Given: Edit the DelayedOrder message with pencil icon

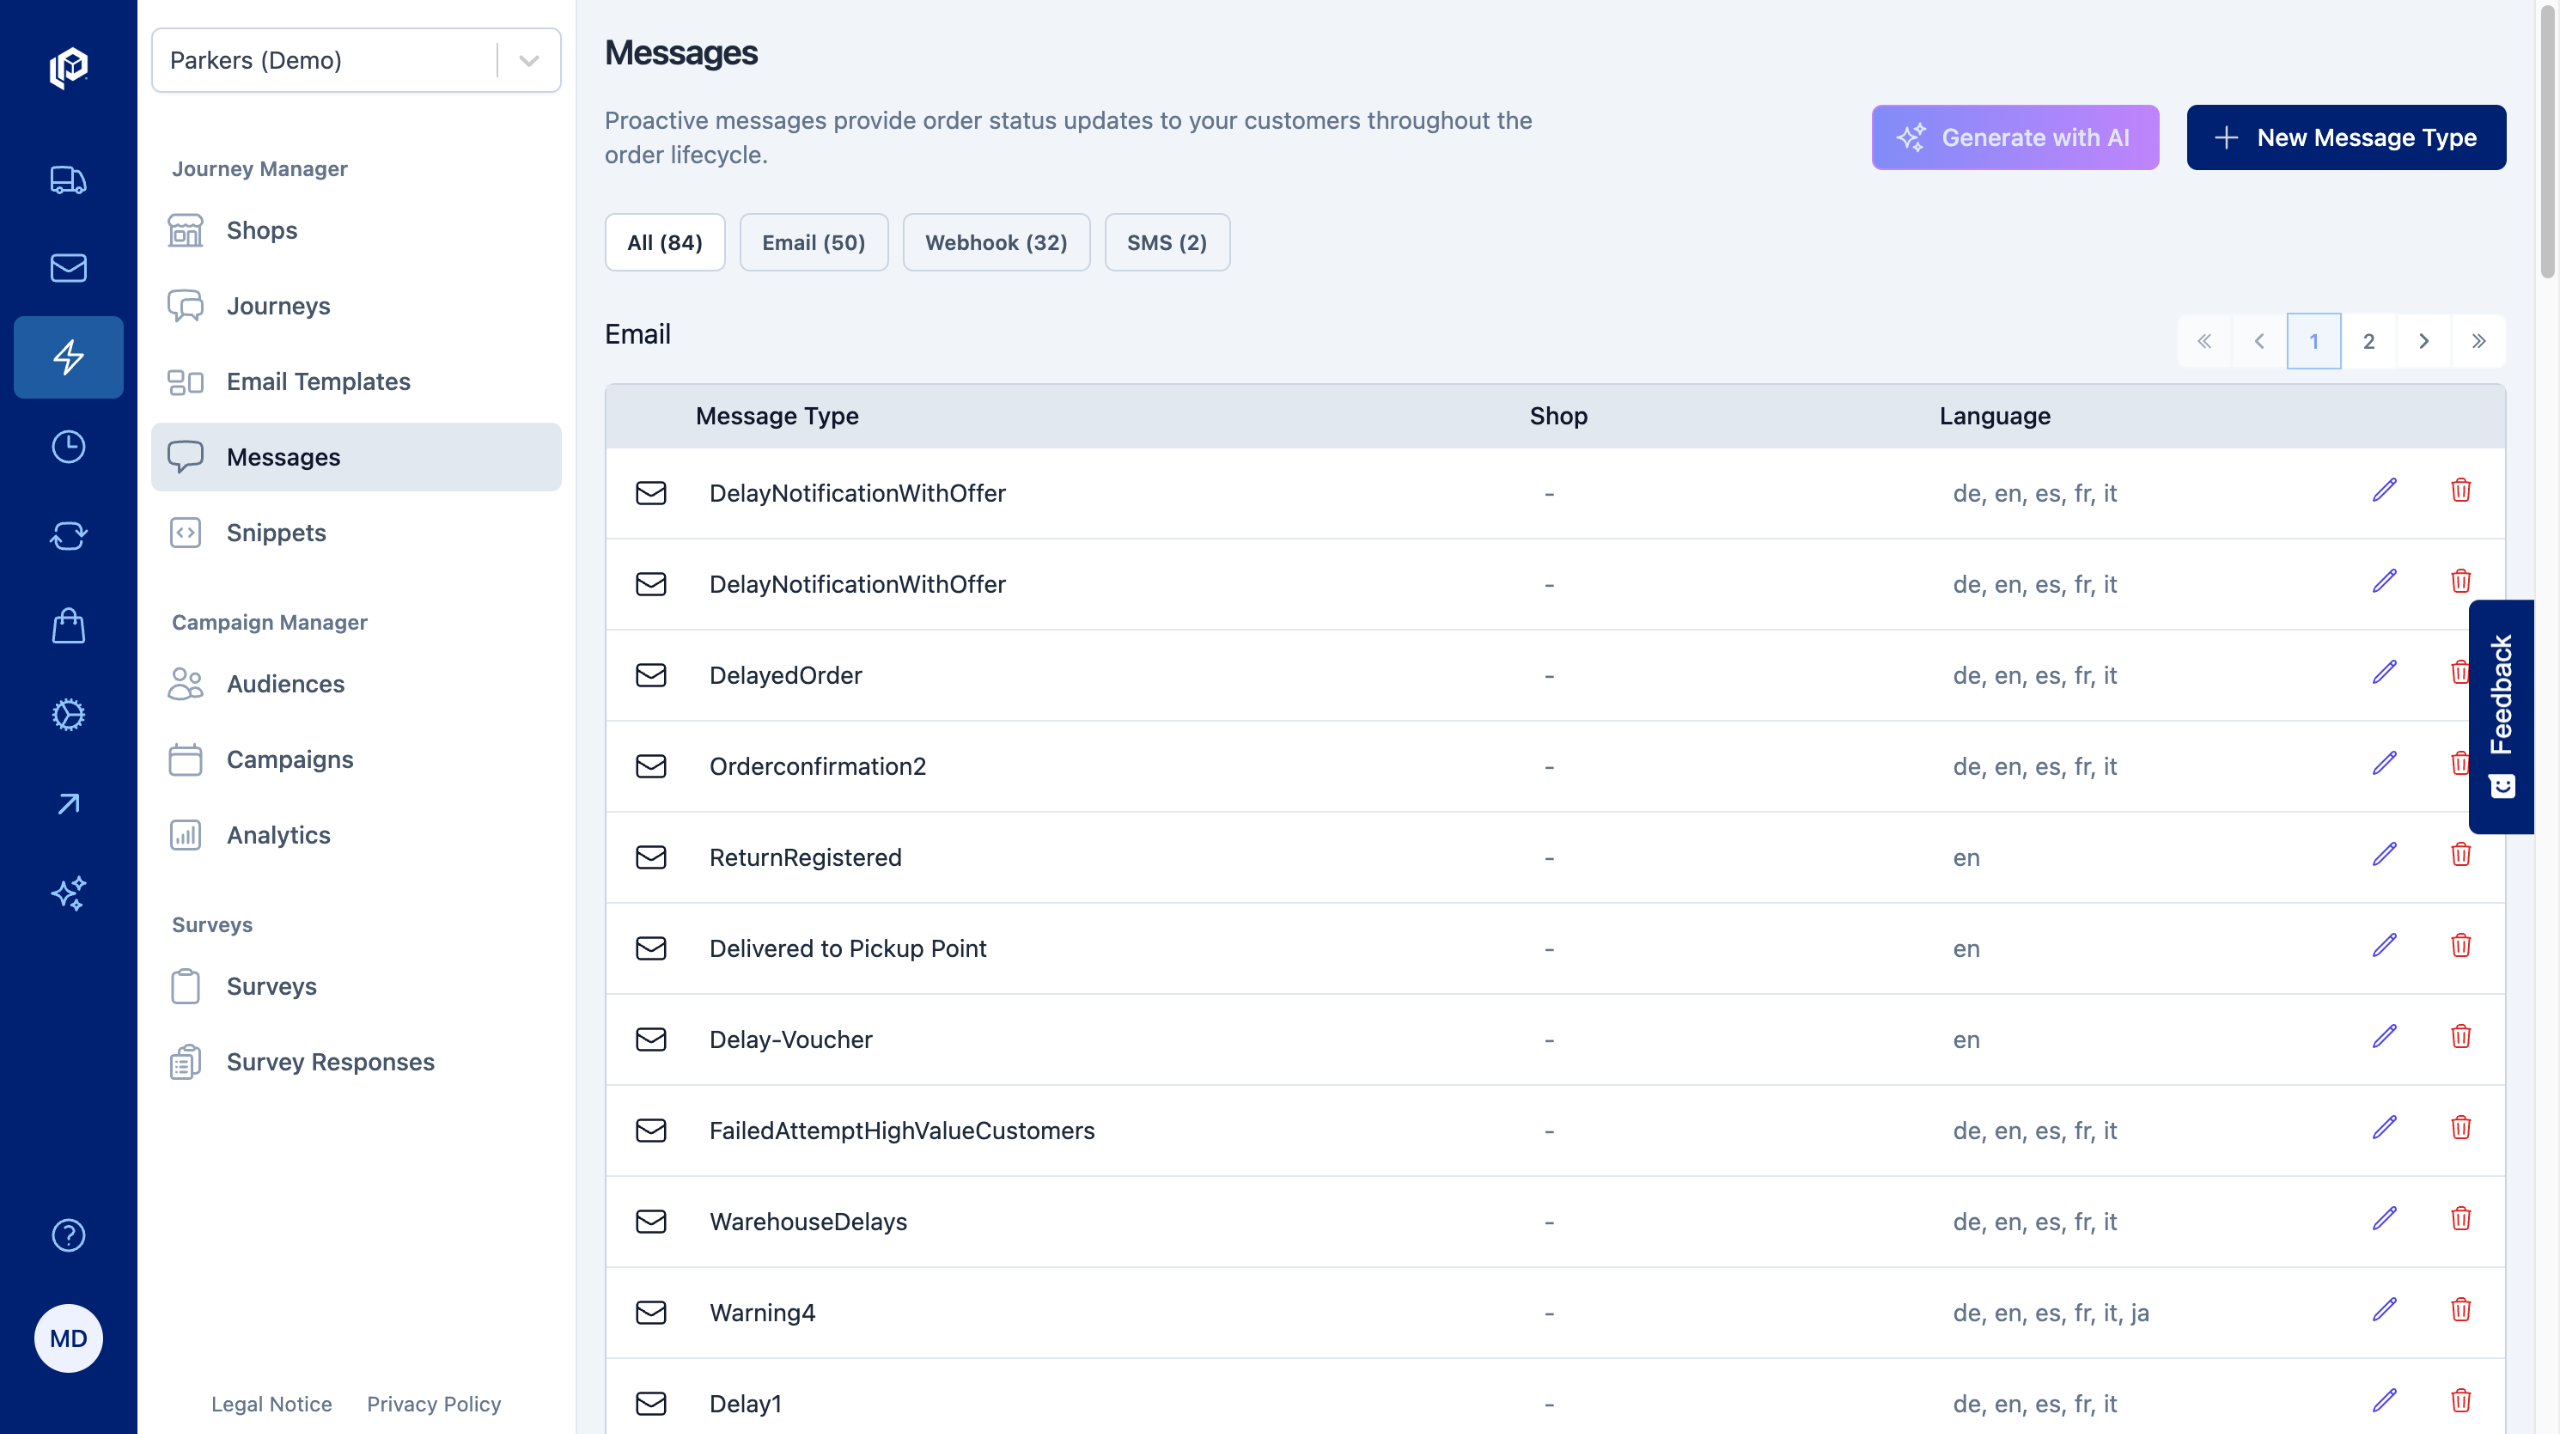Looking at the screenshot, I should [x=2385, y=672].
